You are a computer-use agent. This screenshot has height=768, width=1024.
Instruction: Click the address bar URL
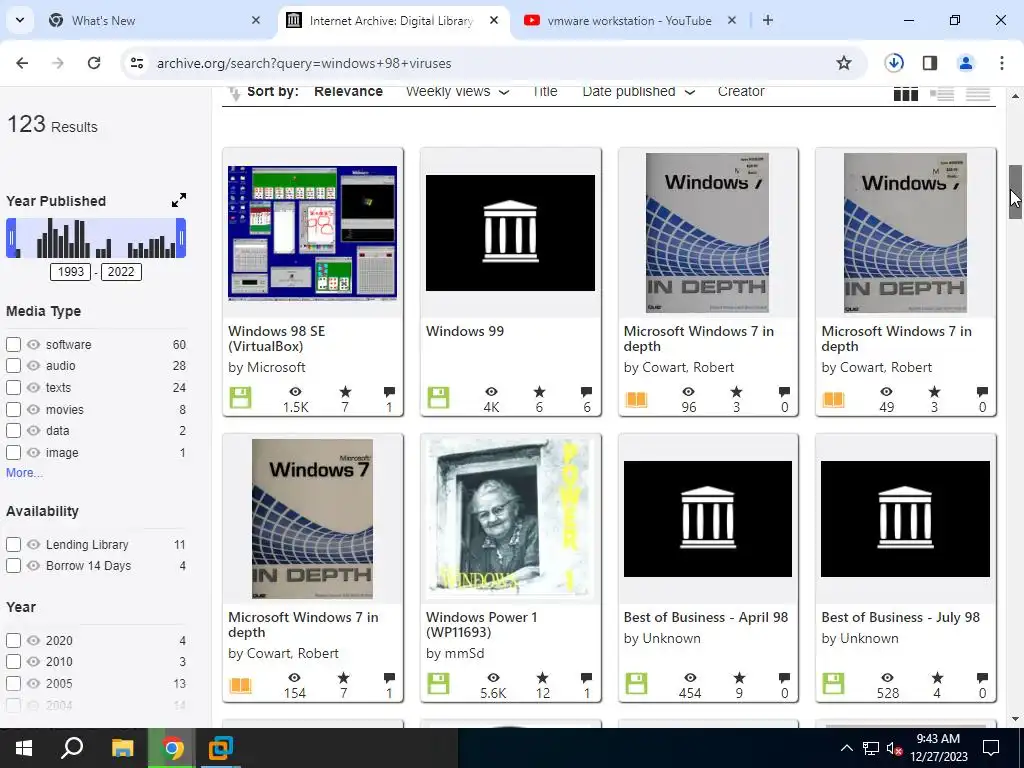click(304, 63)
